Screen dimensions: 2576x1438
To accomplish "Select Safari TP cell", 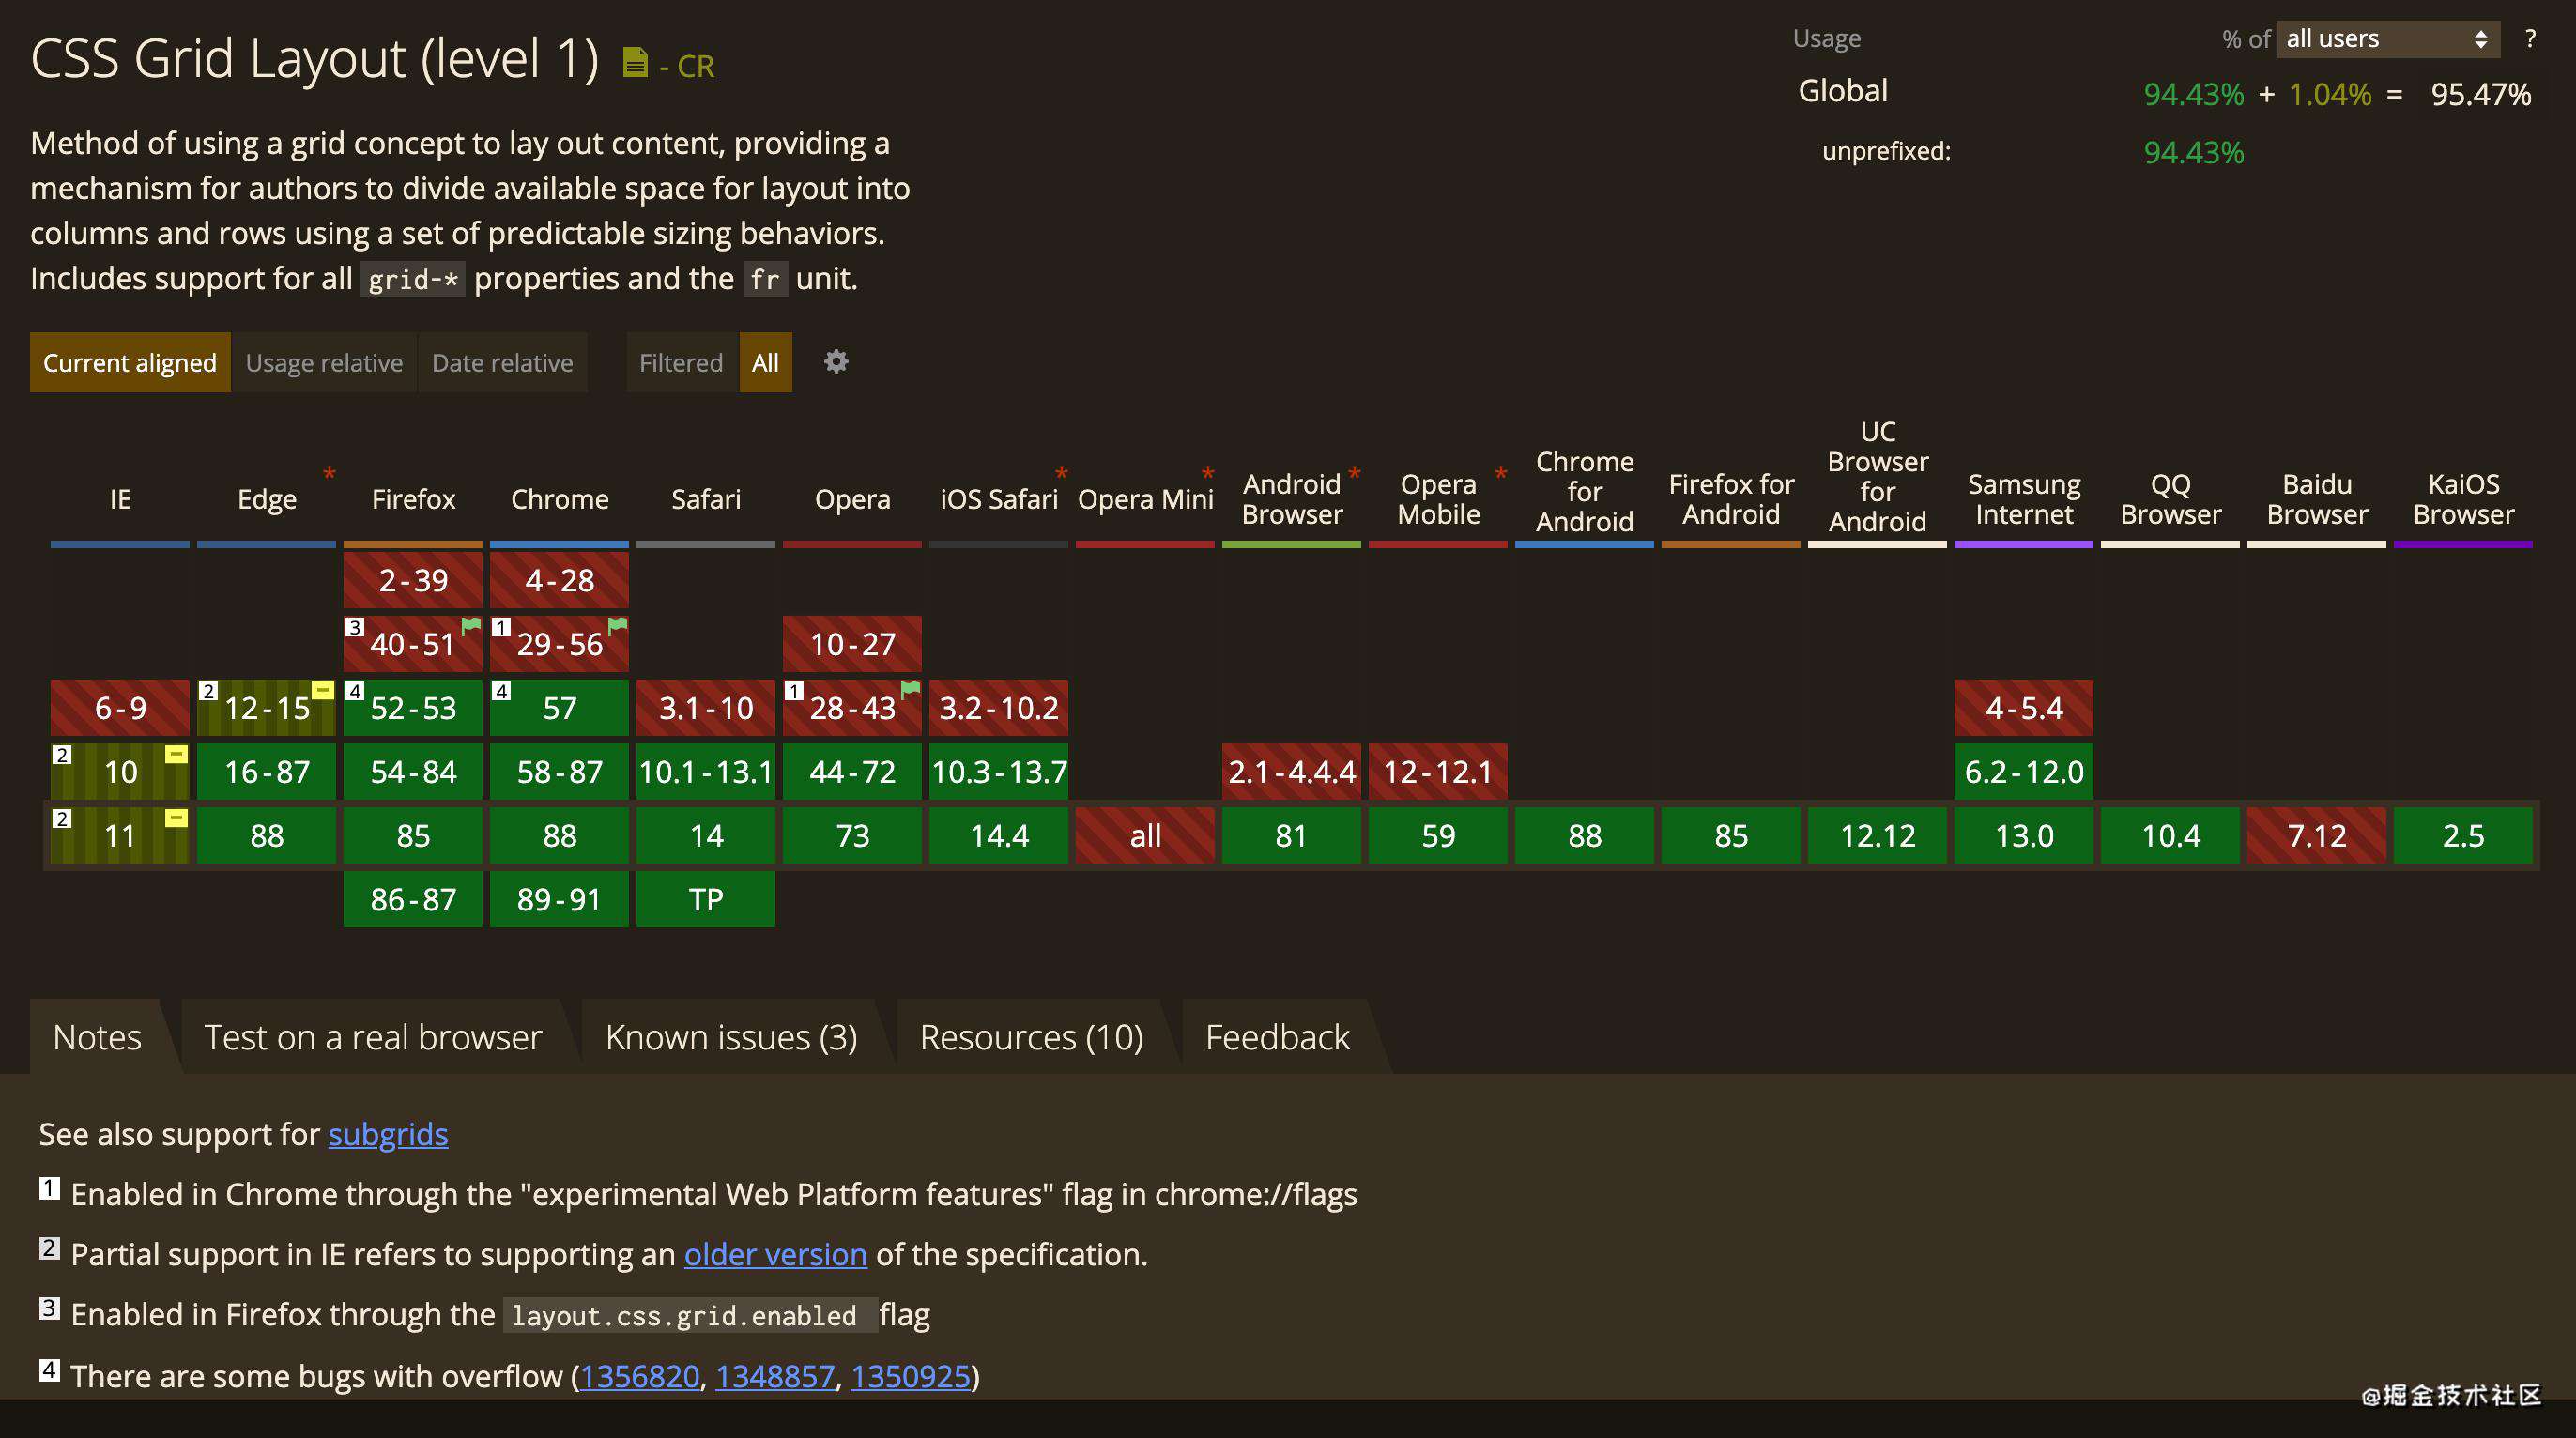I will 706,899.
